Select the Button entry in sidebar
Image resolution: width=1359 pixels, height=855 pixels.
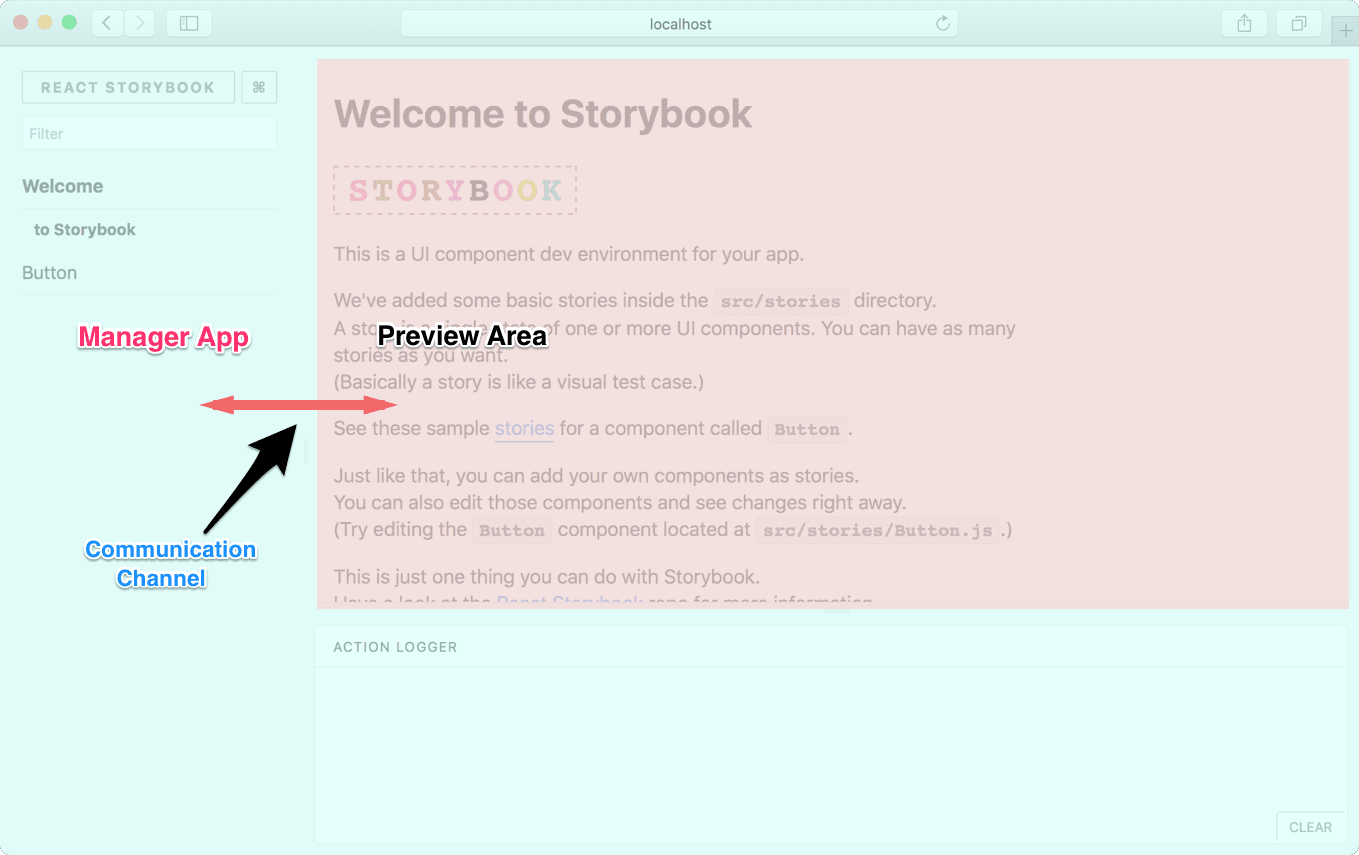[49, 272]
